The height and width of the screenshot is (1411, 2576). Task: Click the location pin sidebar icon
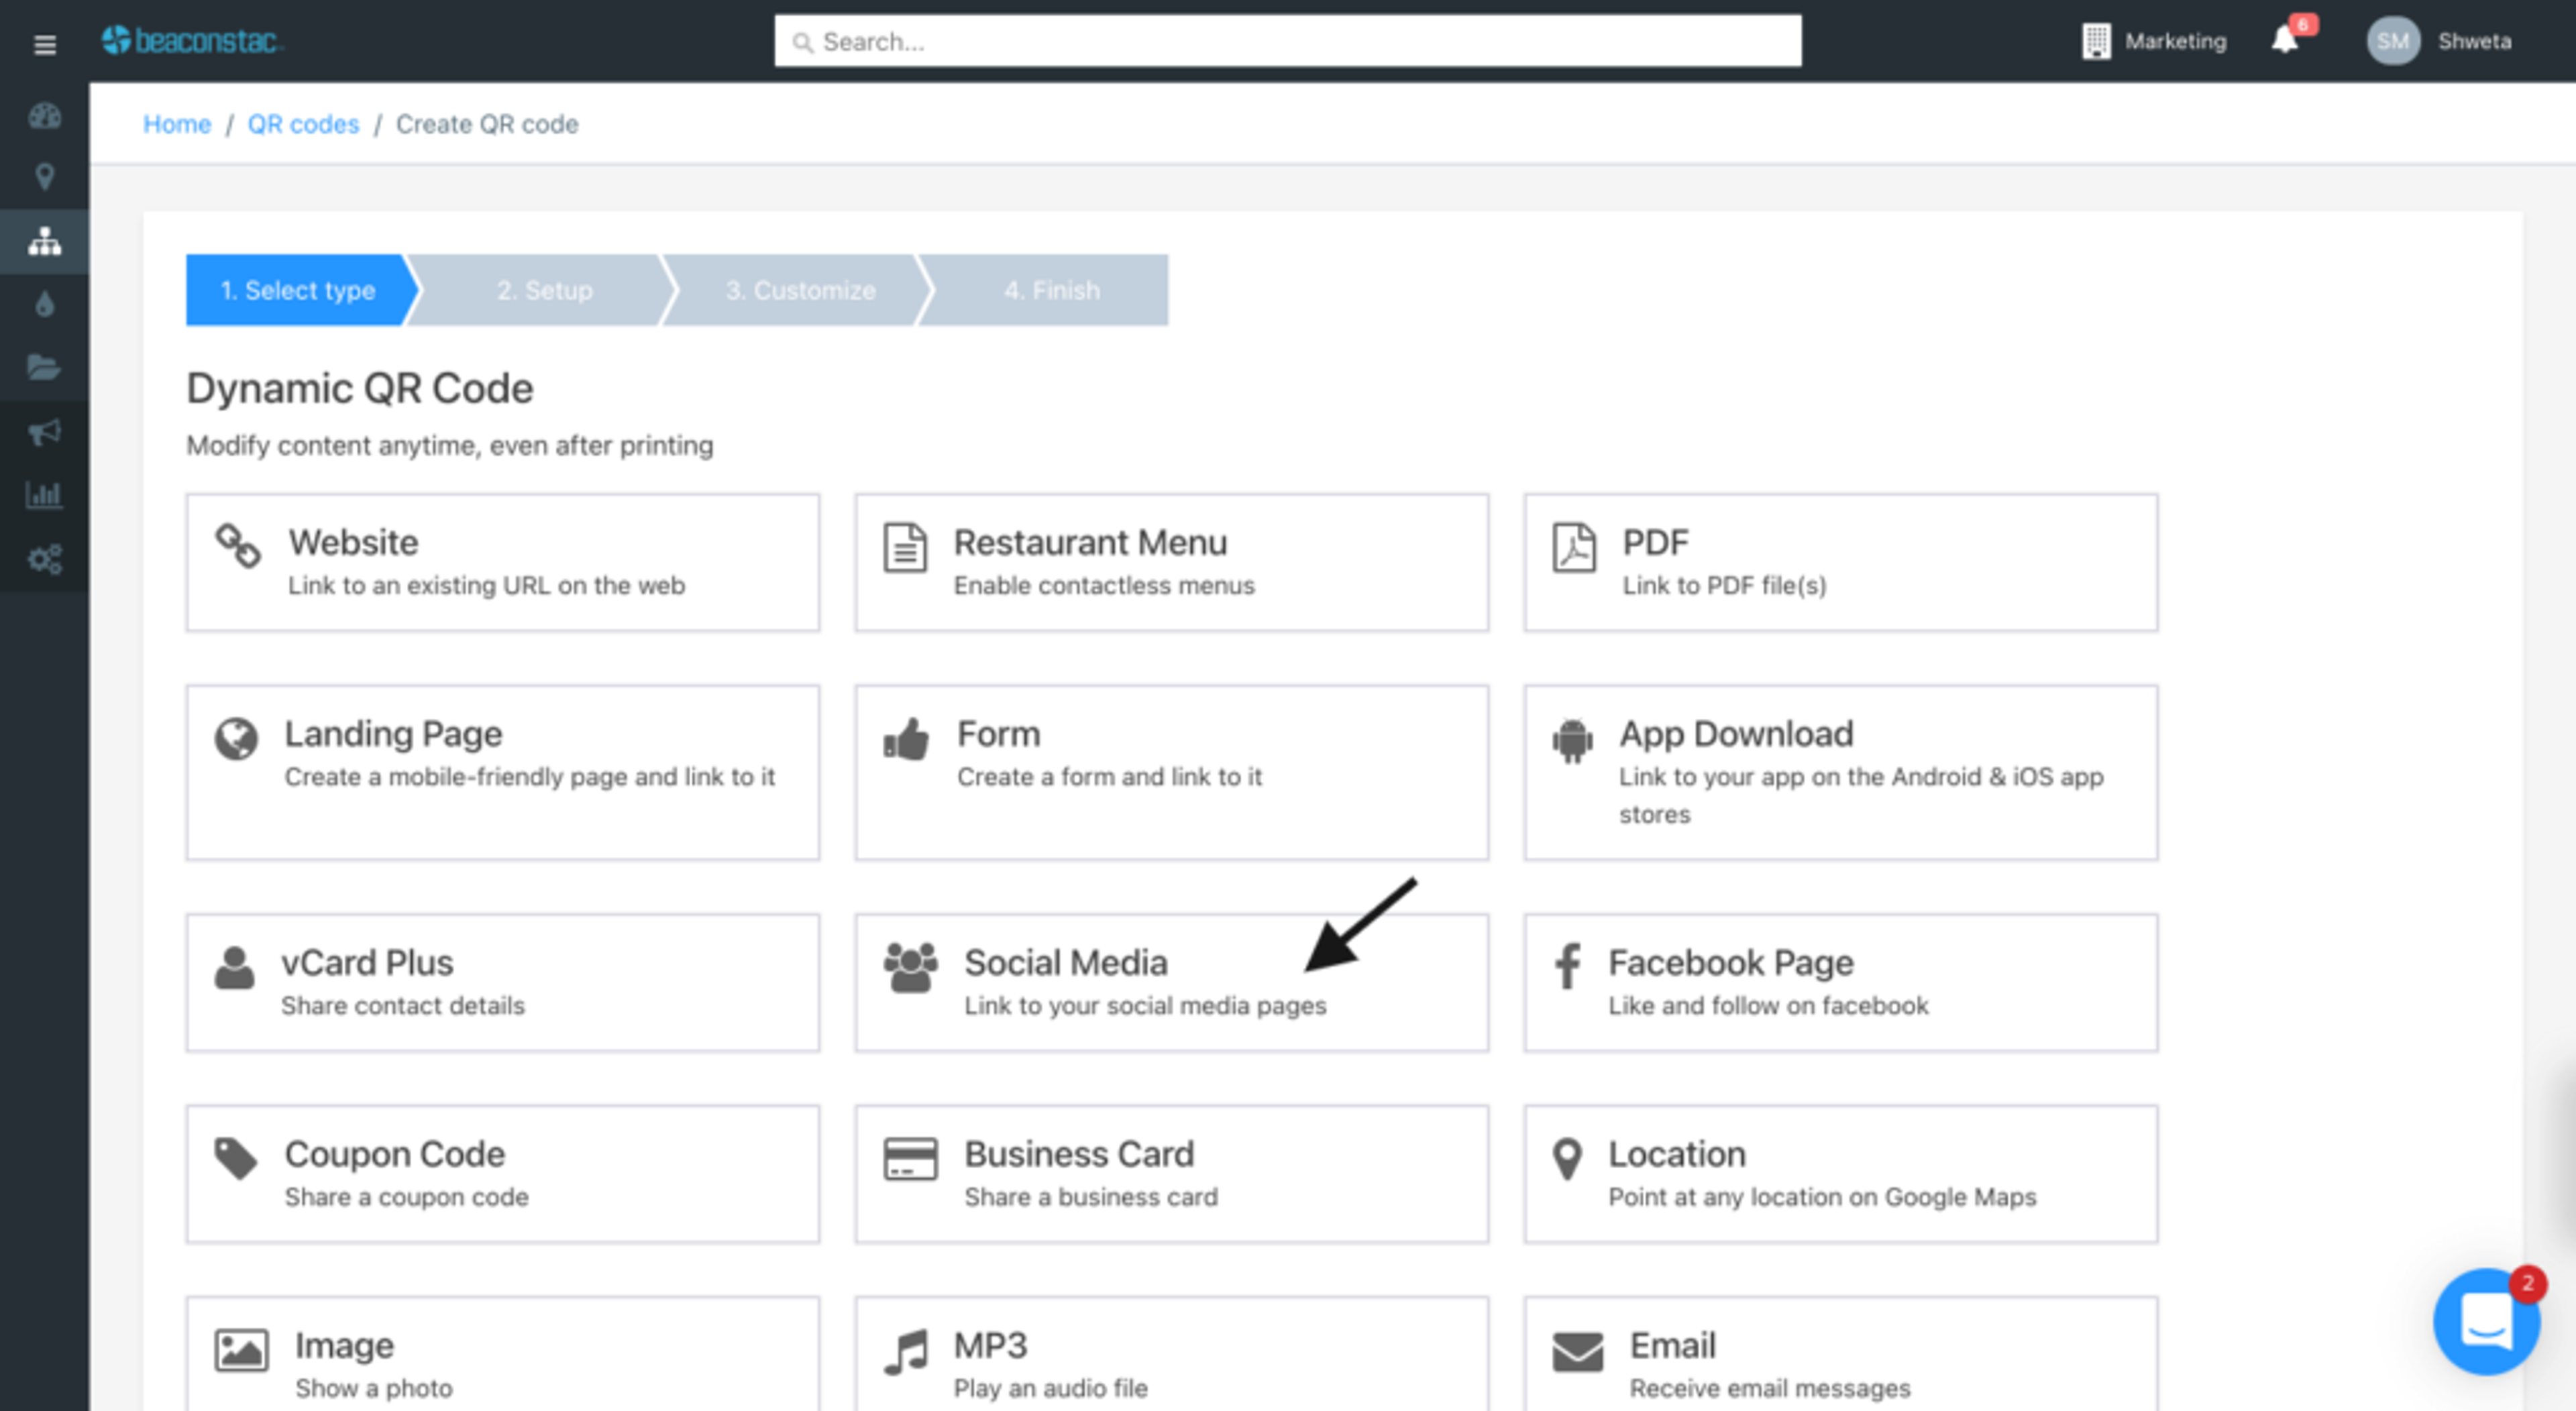(x=44, y=177)
